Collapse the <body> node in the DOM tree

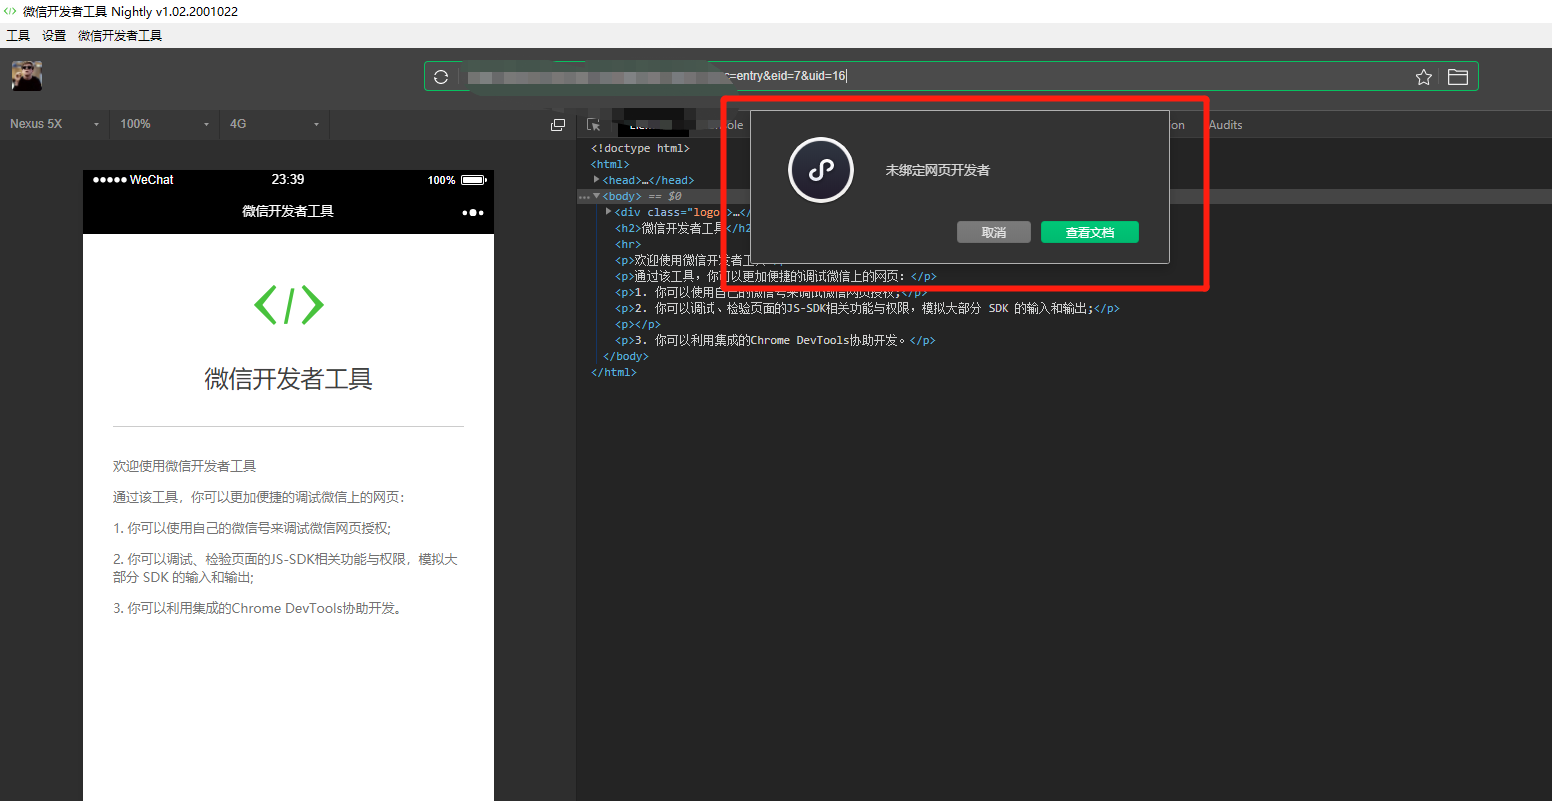597,196
